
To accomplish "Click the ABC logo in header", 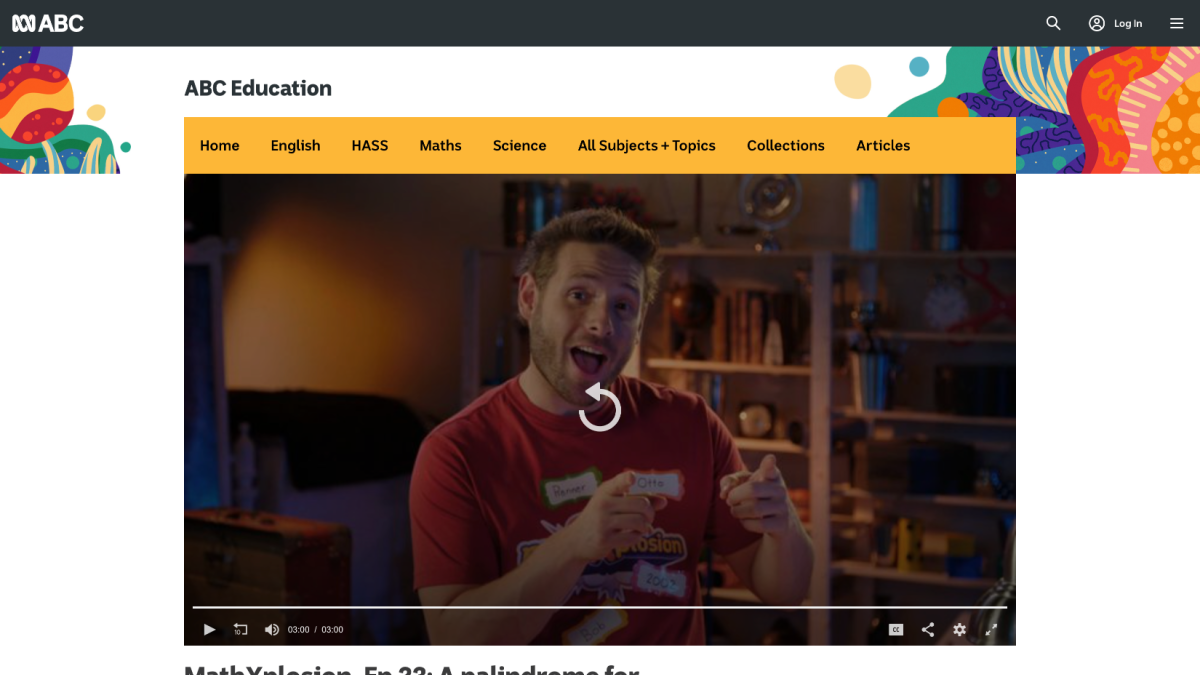I will [48, 23].
